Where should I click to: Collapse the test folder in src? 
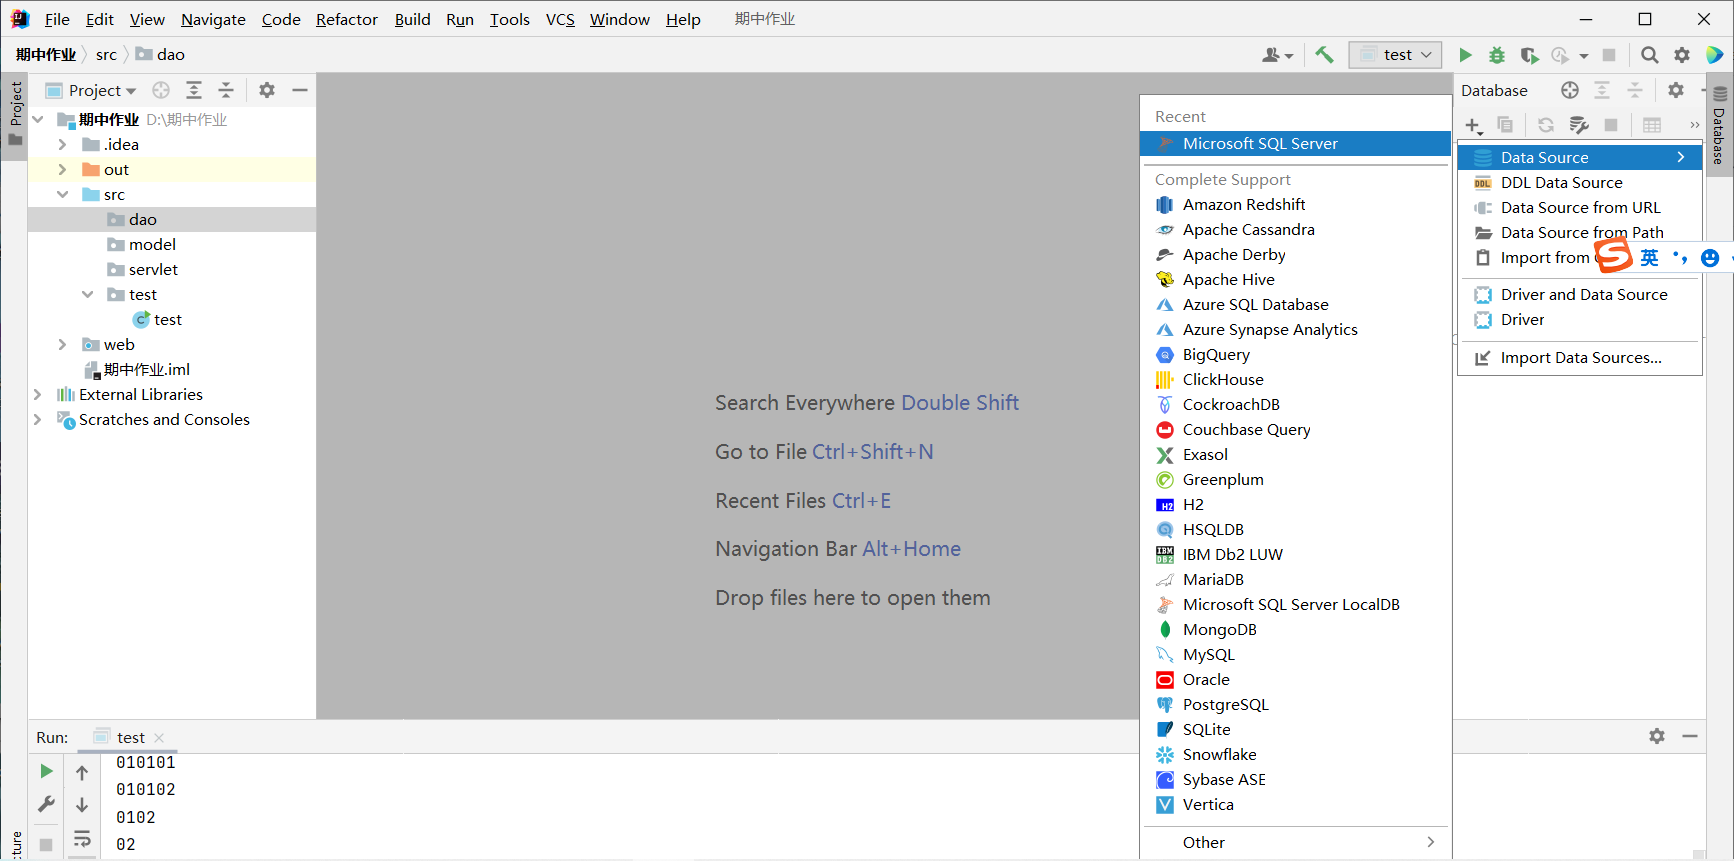[87, 295]
